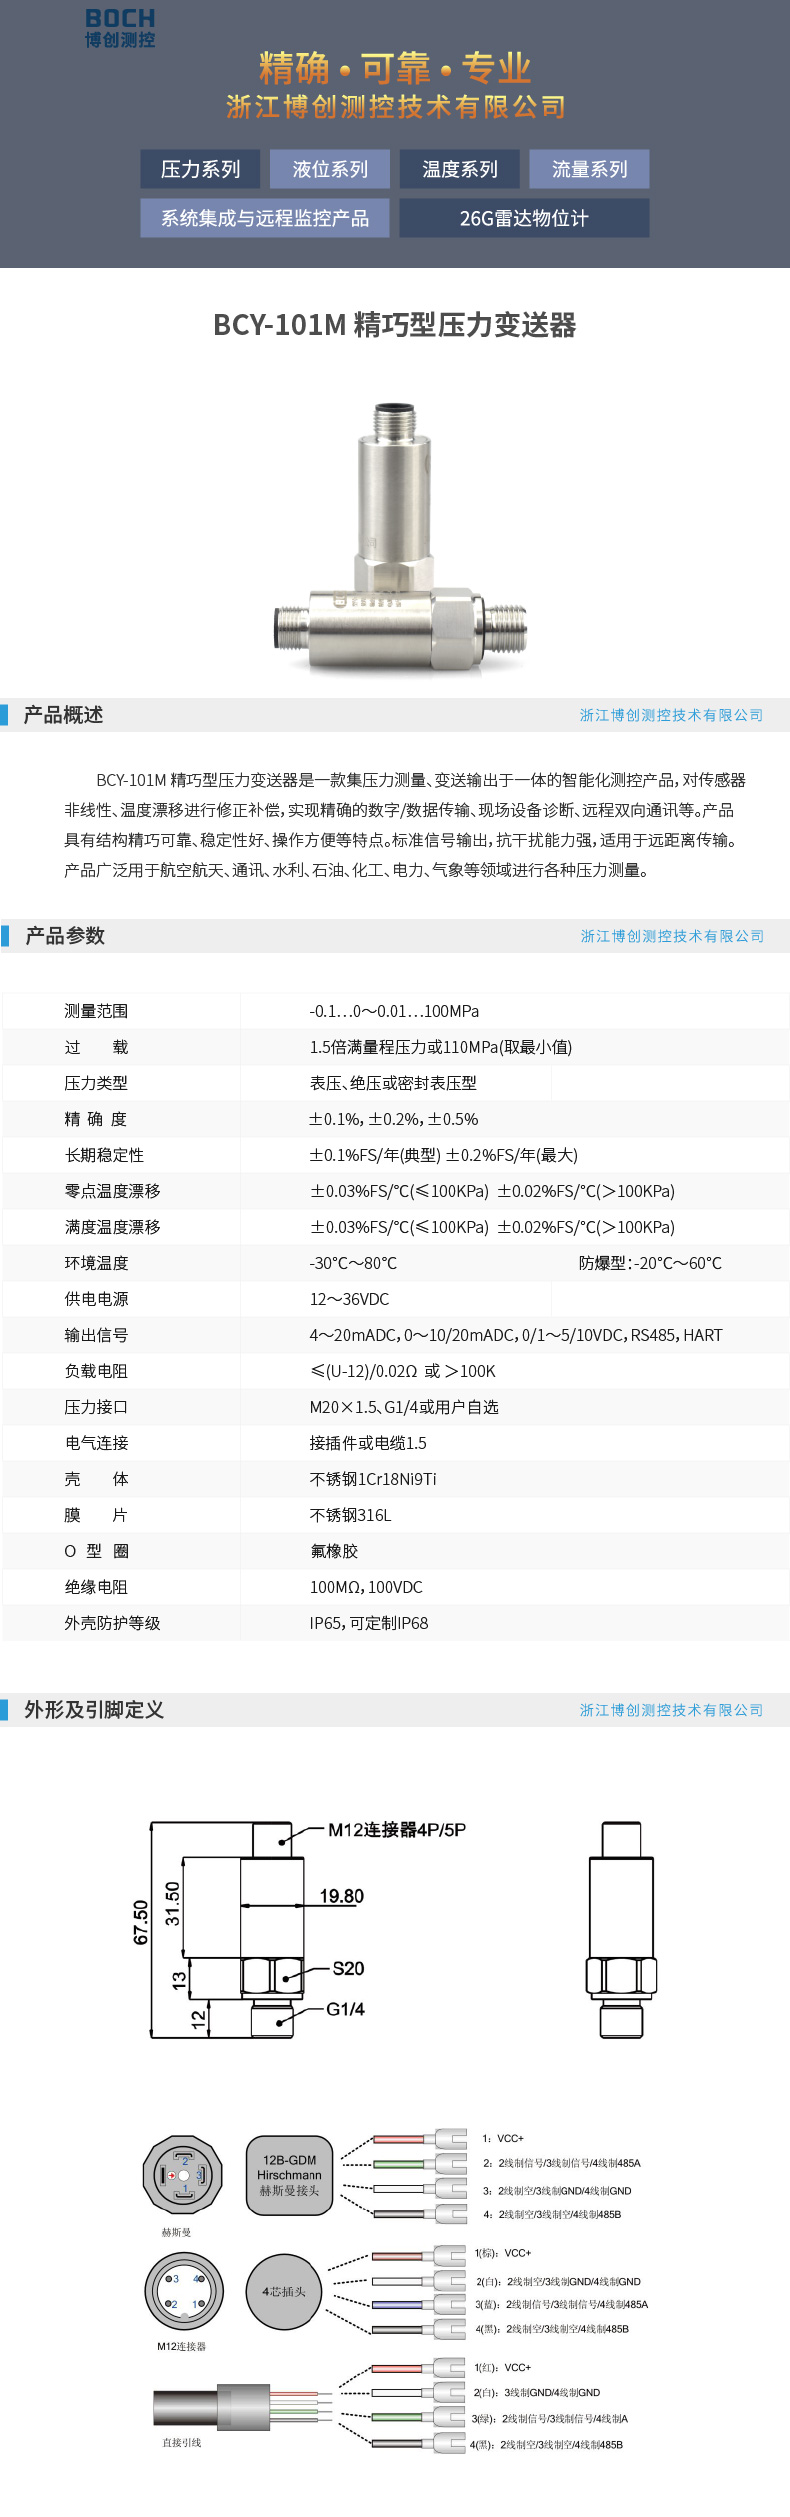Viewport: 790px width, 2517px height.
Task: Click the 精确·可靠·专业 slogan
Action: click(x=395, y=68)
